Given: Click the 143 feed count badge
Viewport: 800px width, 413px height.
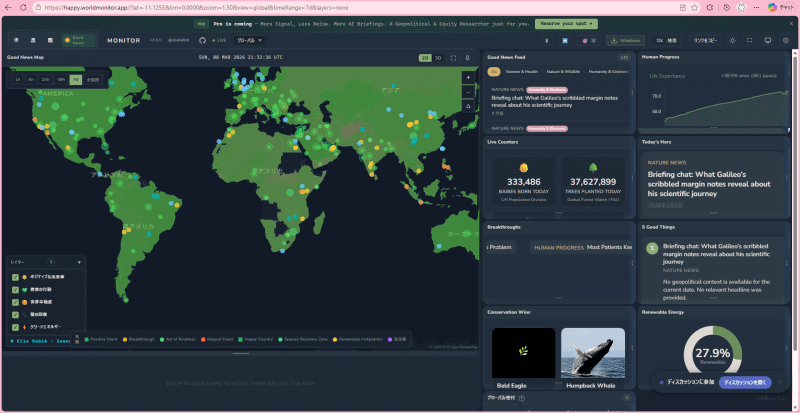Looking at the screenshot, I should 623,57.
